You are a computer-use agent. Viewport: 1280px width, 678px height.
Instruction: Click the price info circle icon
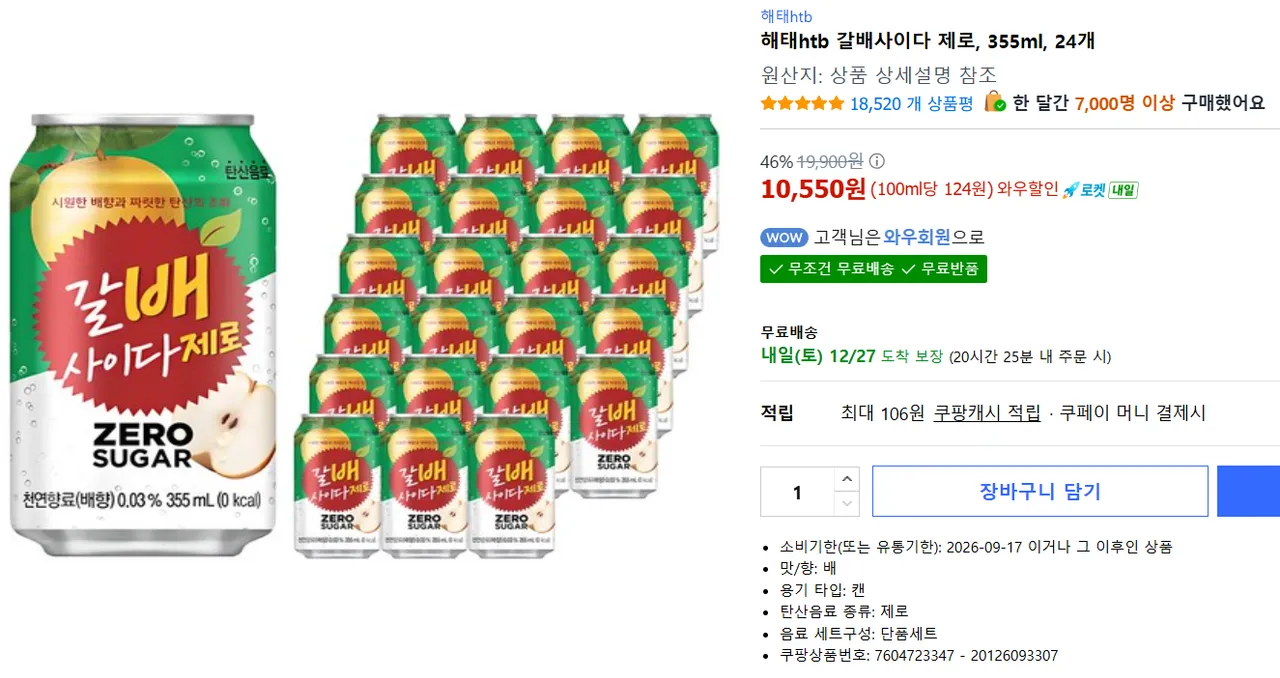coord(877,162)
